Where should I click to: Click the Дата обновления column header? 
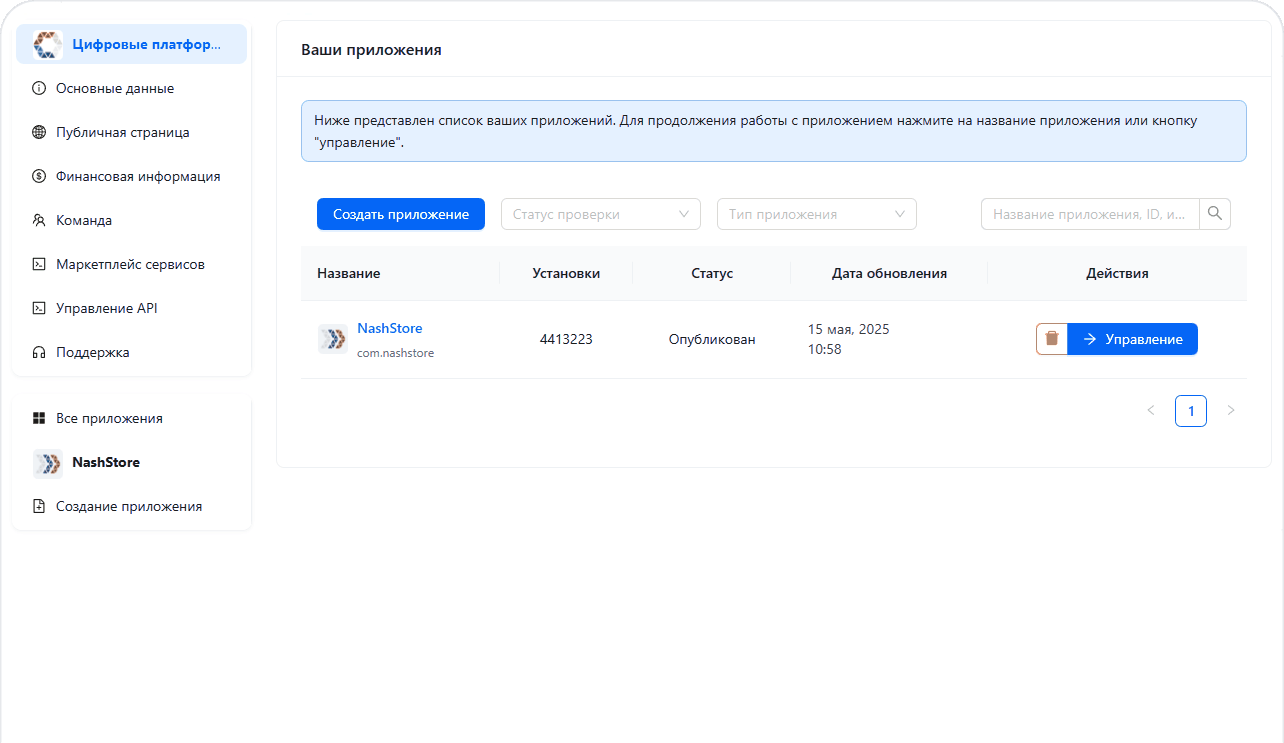pos(889,273)
